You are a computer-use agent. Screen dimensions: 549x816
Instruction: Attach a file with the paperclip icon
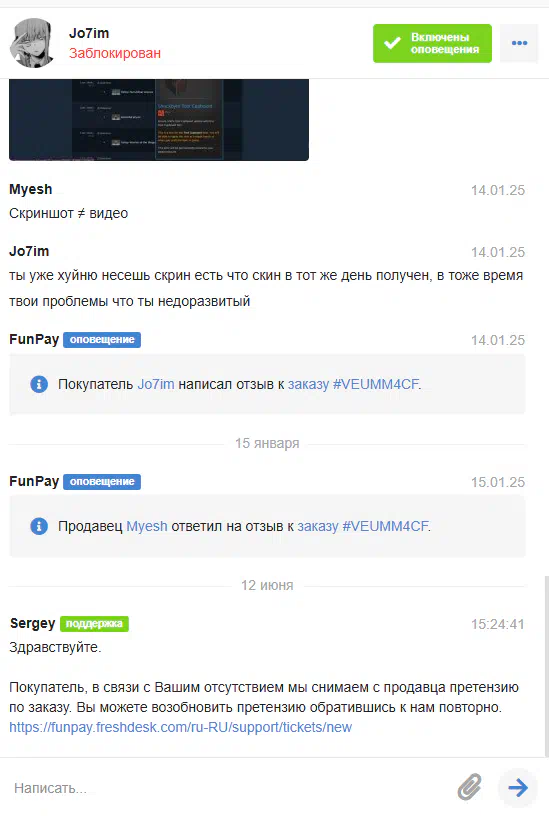(469, 787)
